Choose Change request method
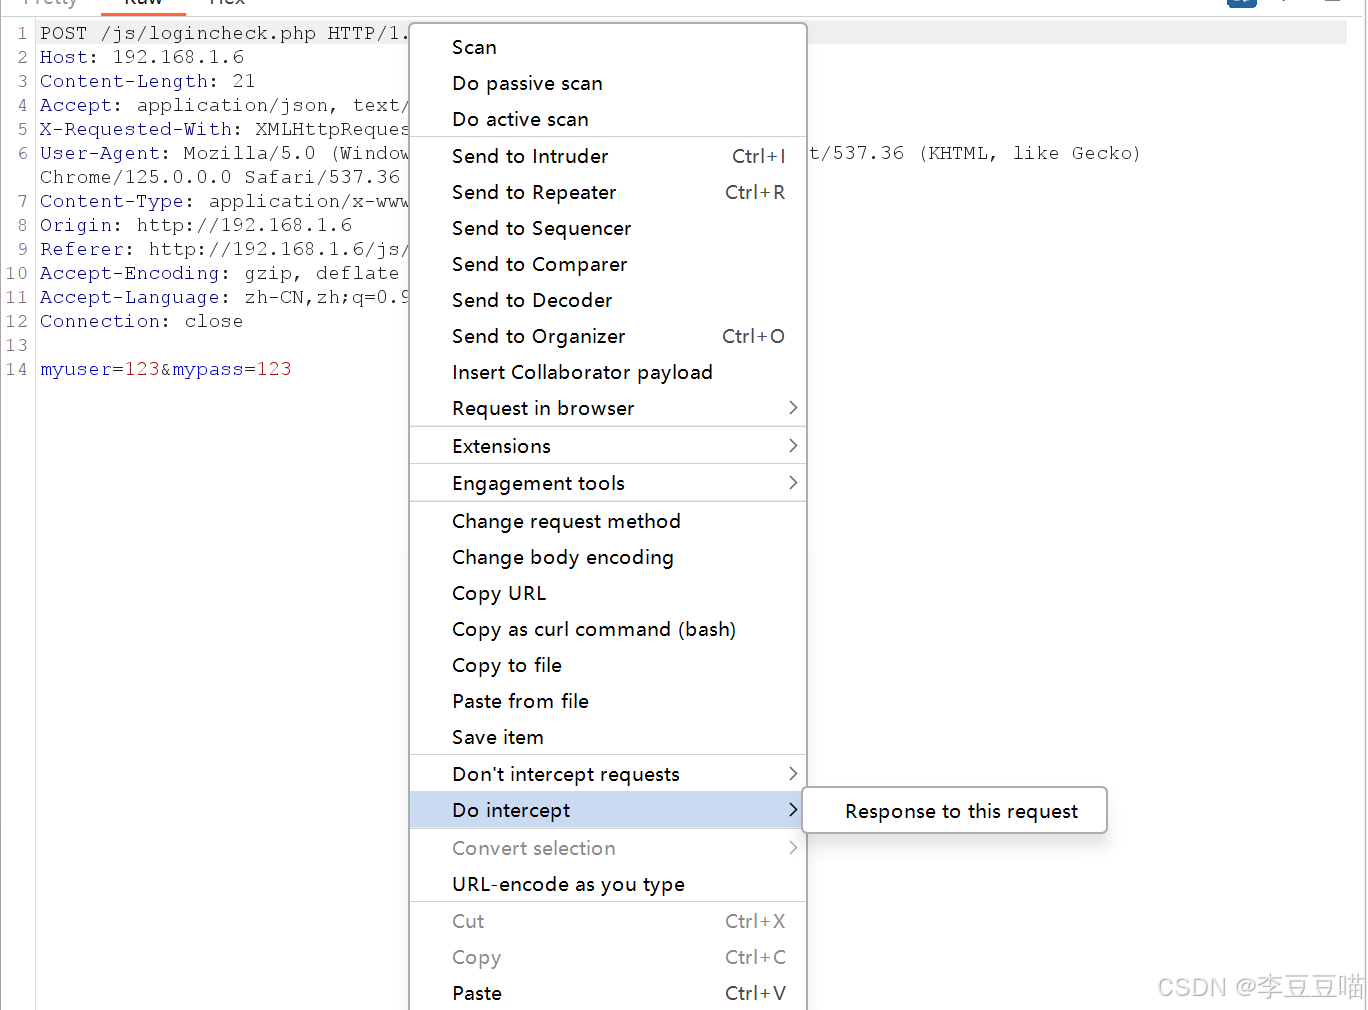The image size is (1368, 1010). (566, 521)
